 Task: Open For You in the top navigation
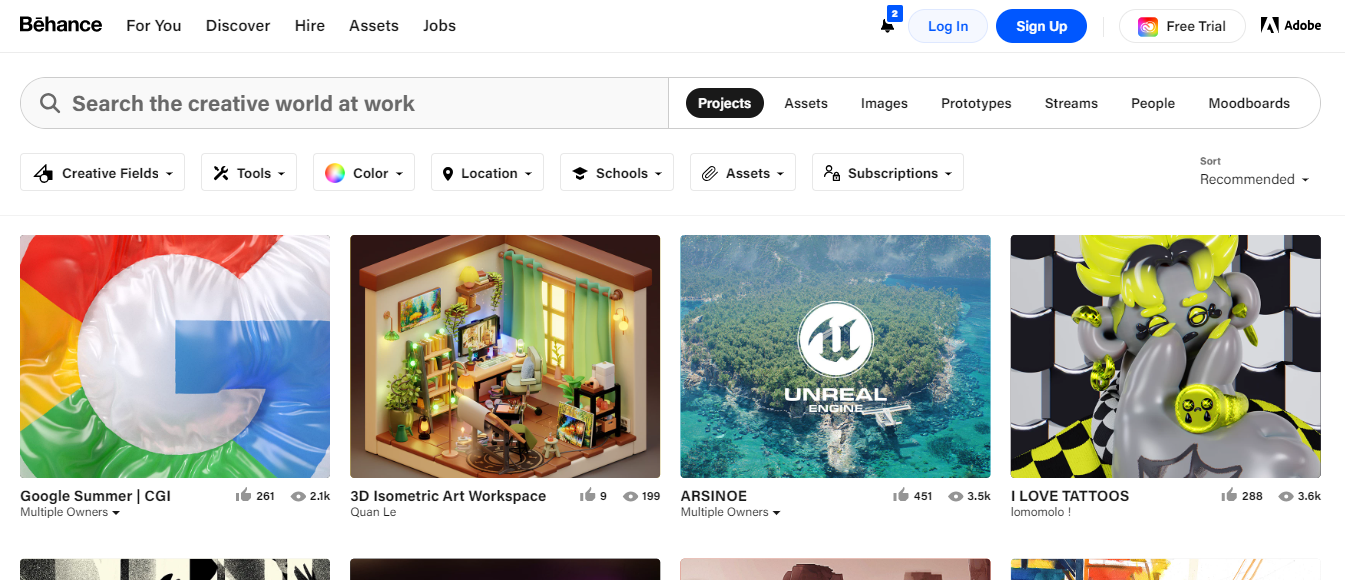[x=154, y=26]
